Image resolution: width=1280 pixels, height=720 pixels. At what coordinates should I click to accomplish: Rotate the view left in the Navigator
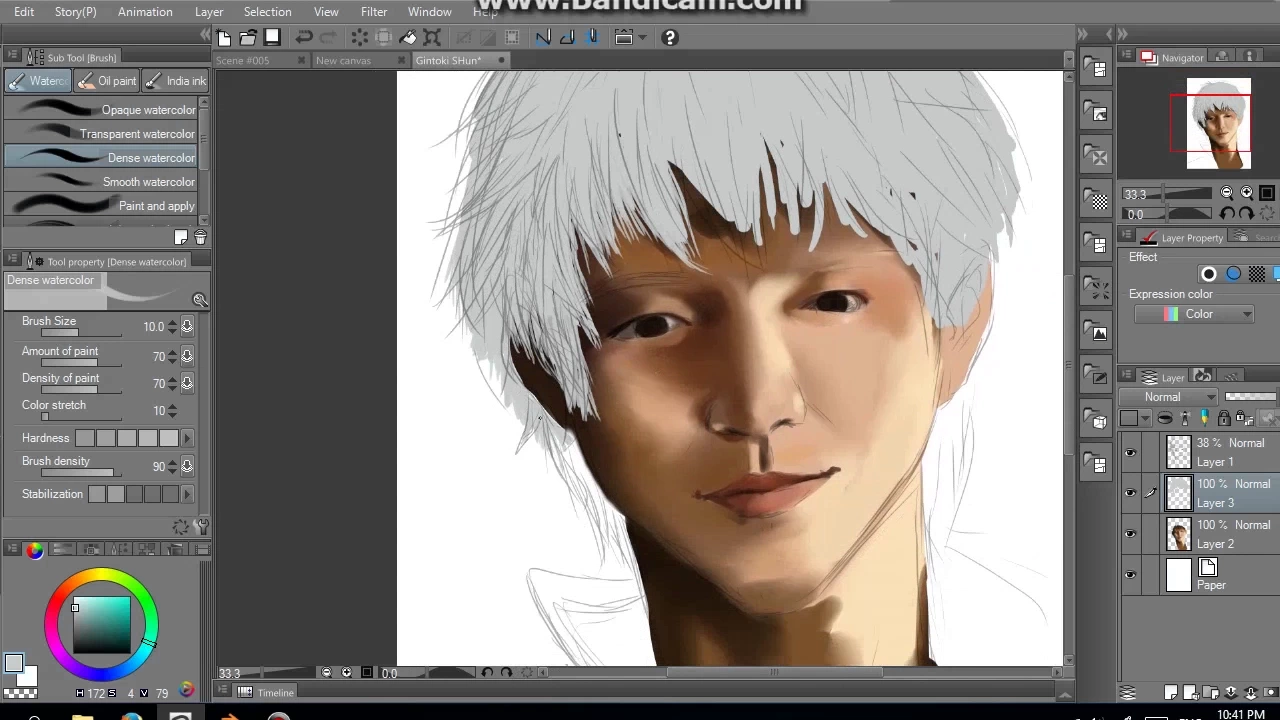click(x=1228, y=213)
